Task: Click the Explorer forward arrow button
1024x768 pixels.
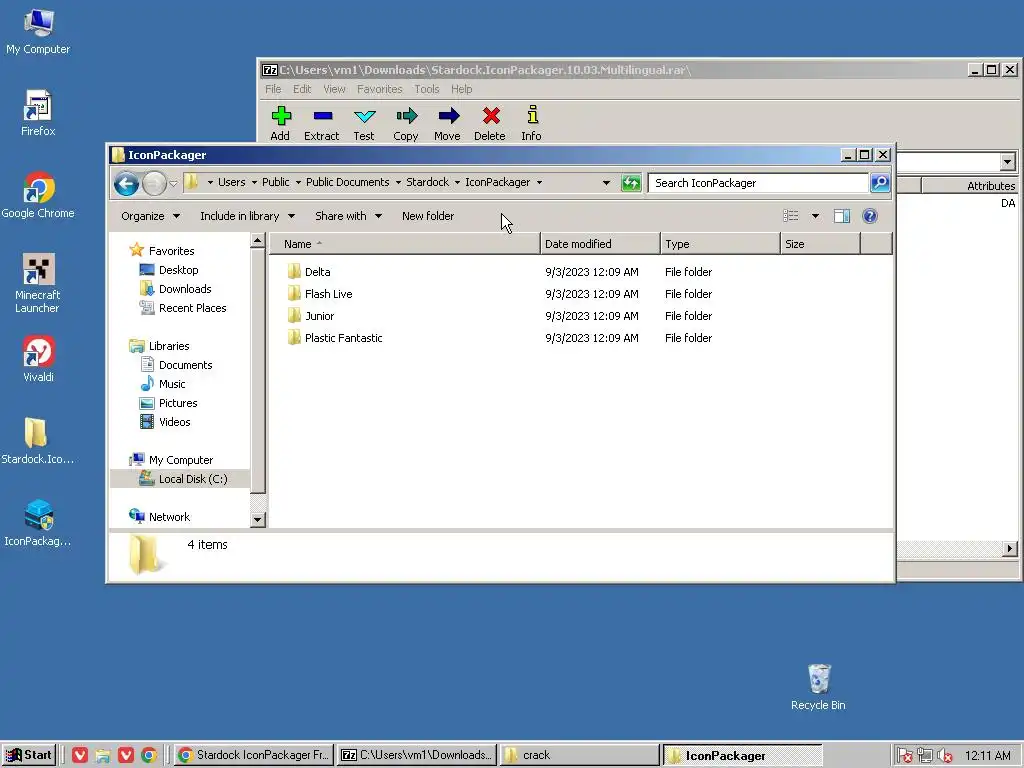Action: pyautogui.click(x=154, y=184)
